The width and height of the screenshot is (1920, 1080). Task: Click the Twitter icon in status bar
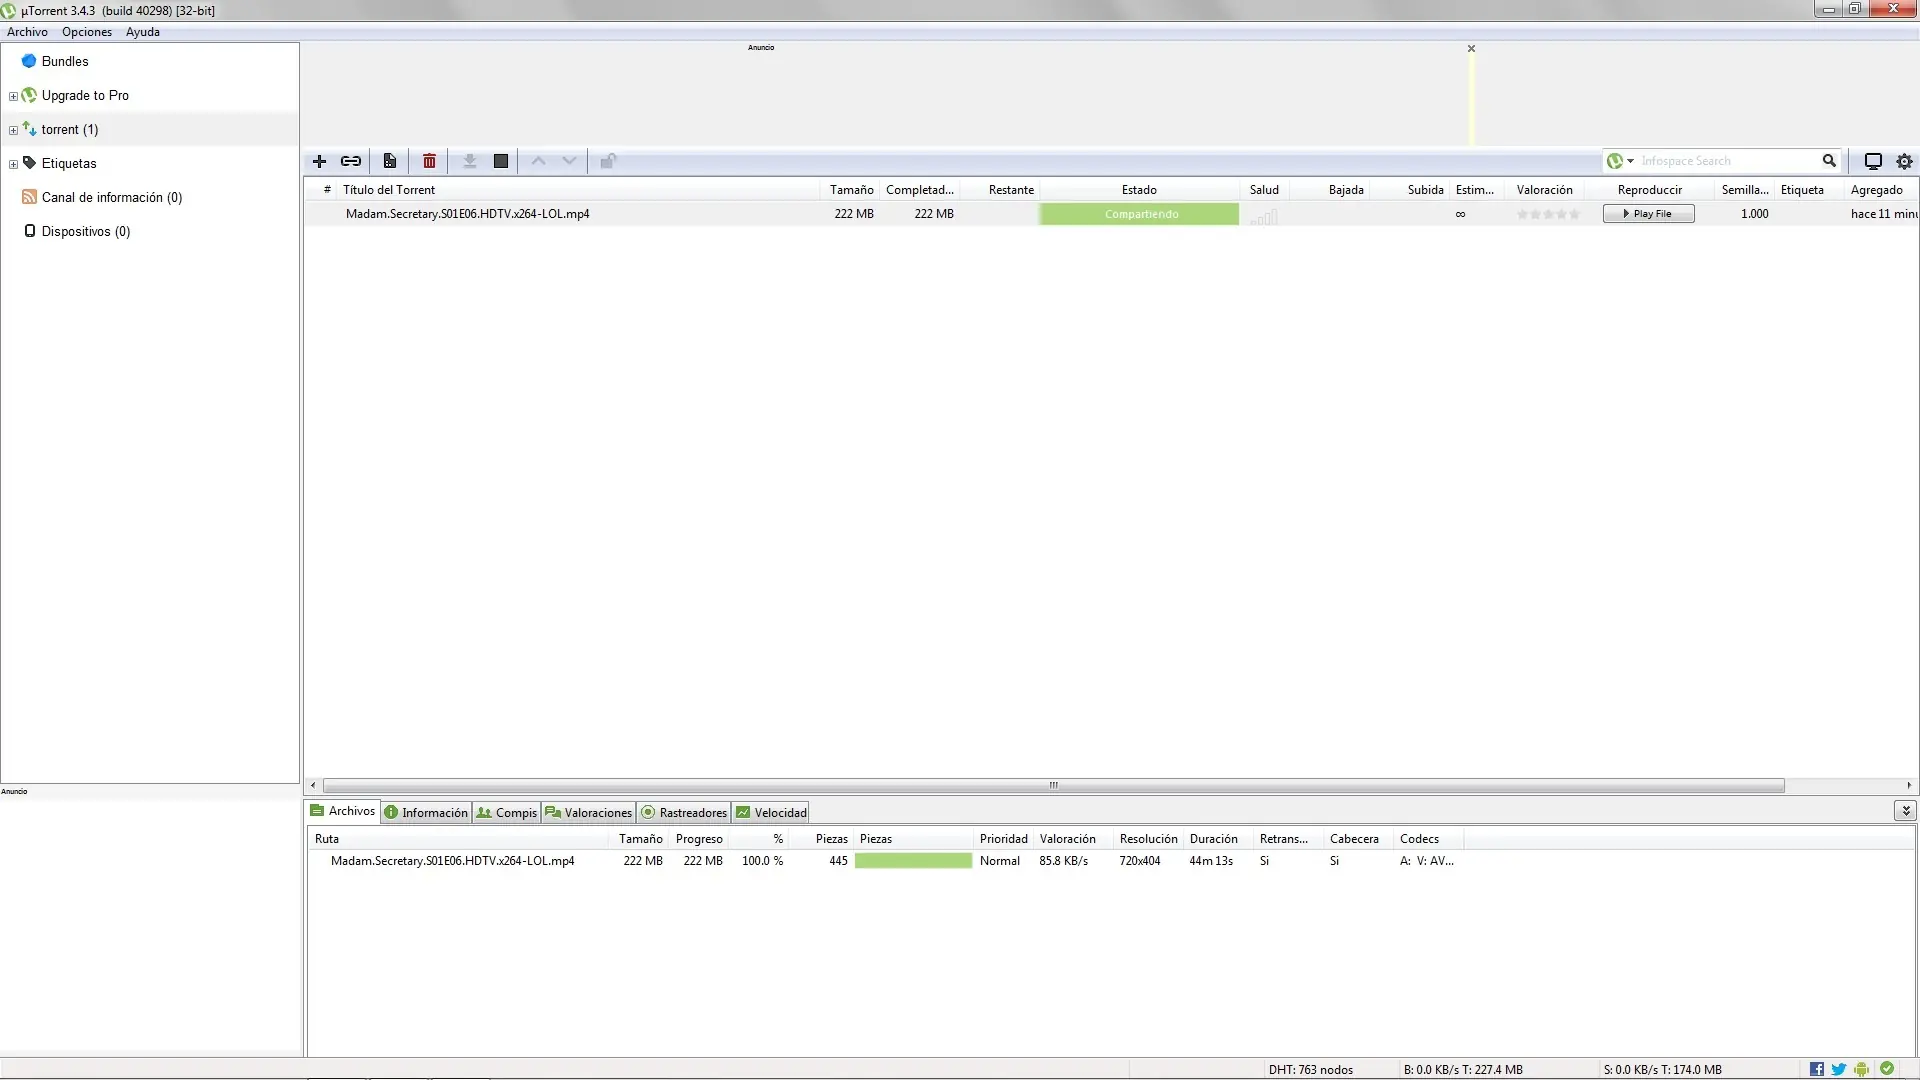pos(1839,1069)
